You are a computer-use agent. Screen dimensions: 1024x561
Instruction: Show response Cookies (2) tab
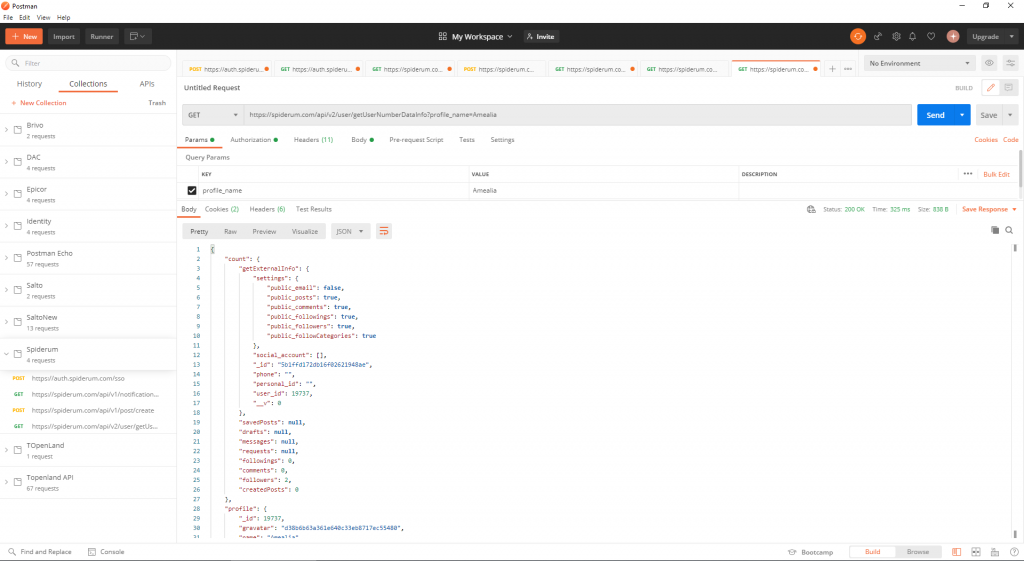[x=221, y=209]
